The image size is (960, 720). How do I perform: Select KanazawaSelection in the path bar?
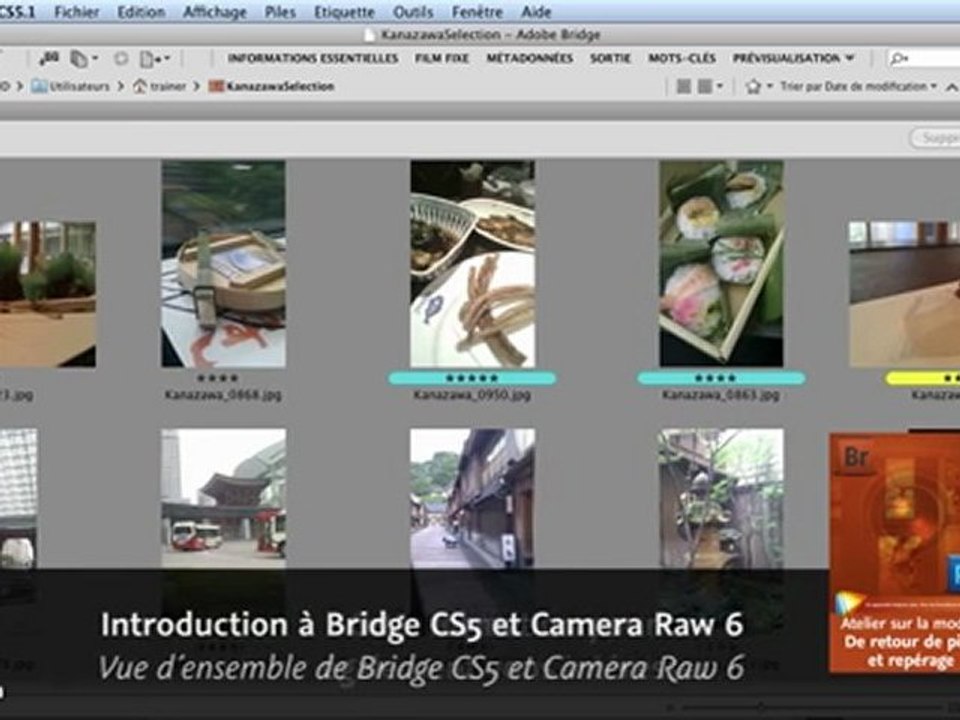(x=271, y=86)
